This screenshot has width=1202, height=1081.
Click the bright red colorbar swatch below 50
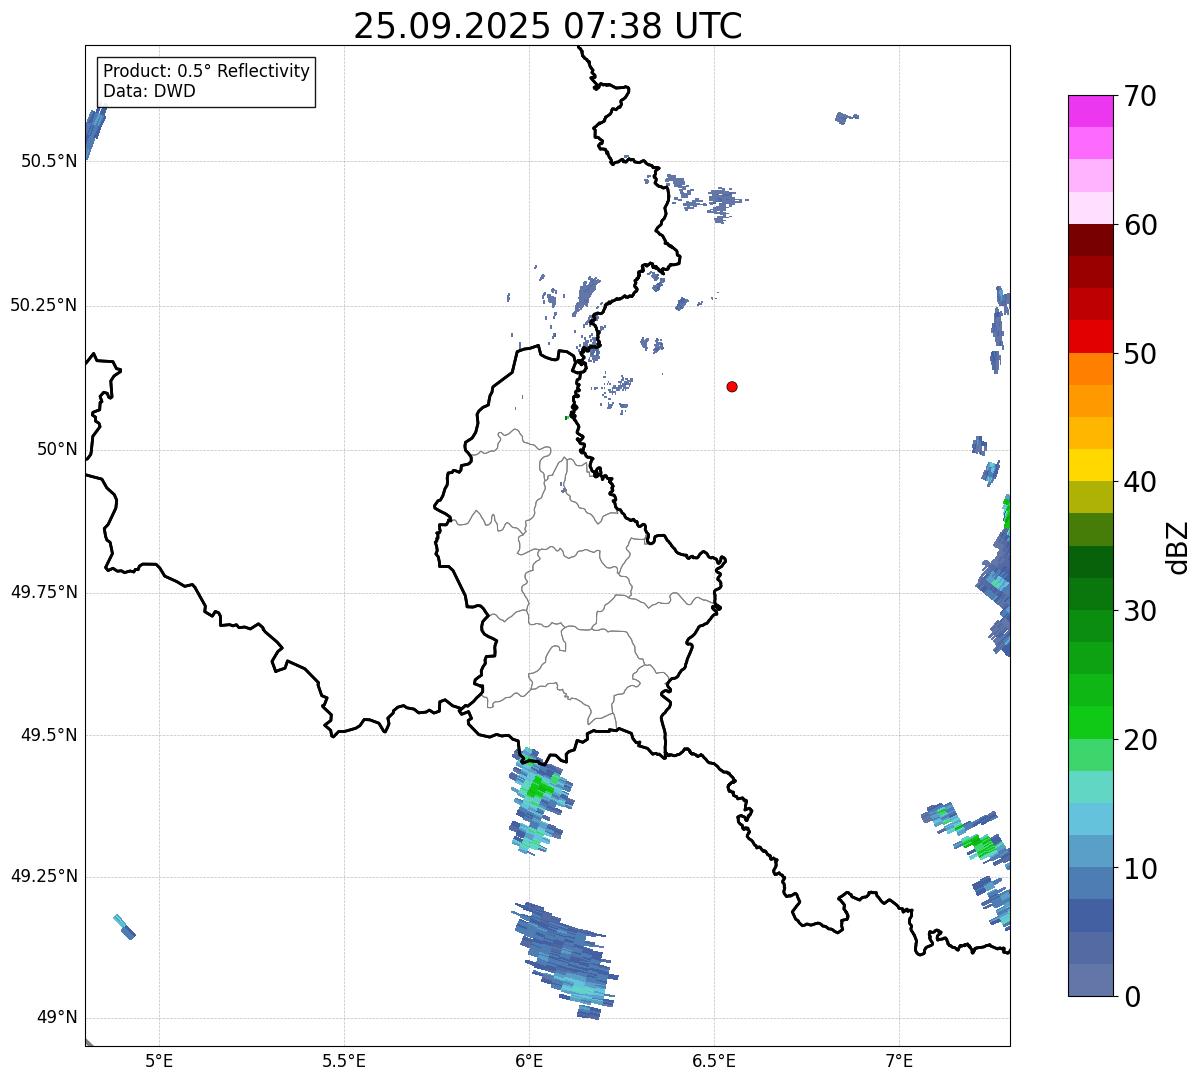1092,336
